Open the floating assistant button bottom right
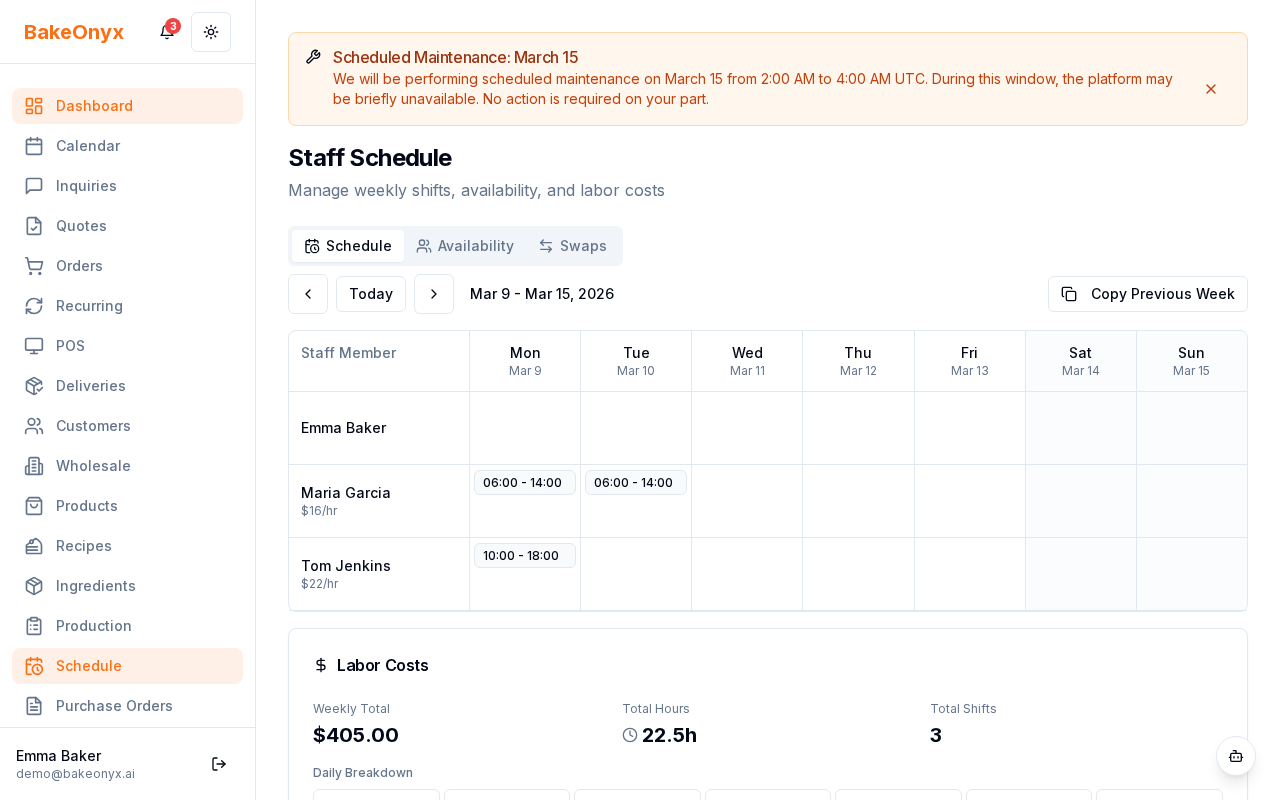The width and height of the screenshot is (1280, 800). pyautogui.click(x=1236, y=757)
